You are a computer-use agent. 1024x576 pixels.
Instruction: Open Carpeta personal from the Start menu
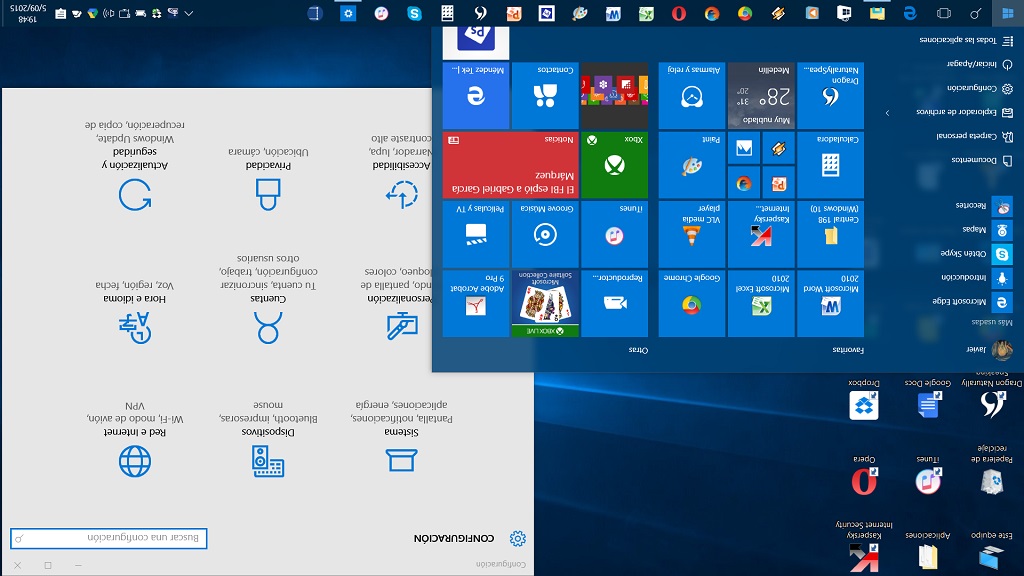(x=974, y=136)
